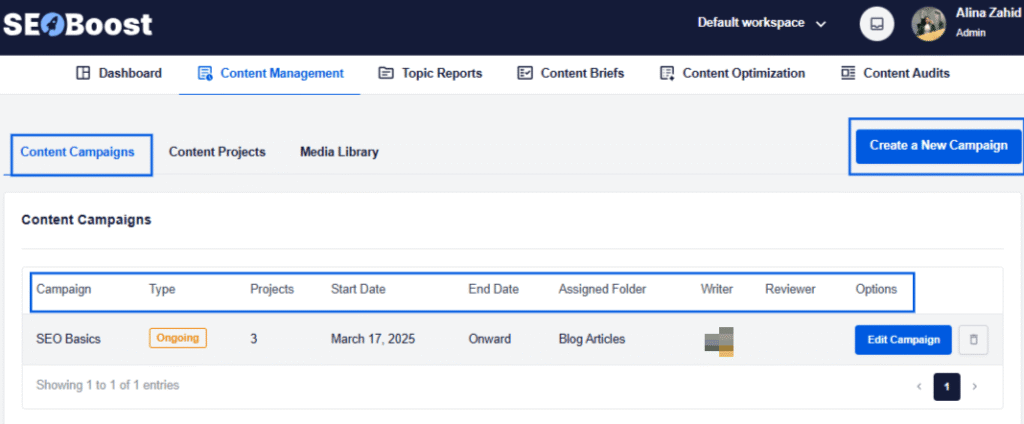Click the Content Optimization icon

[x=667, y=73]
